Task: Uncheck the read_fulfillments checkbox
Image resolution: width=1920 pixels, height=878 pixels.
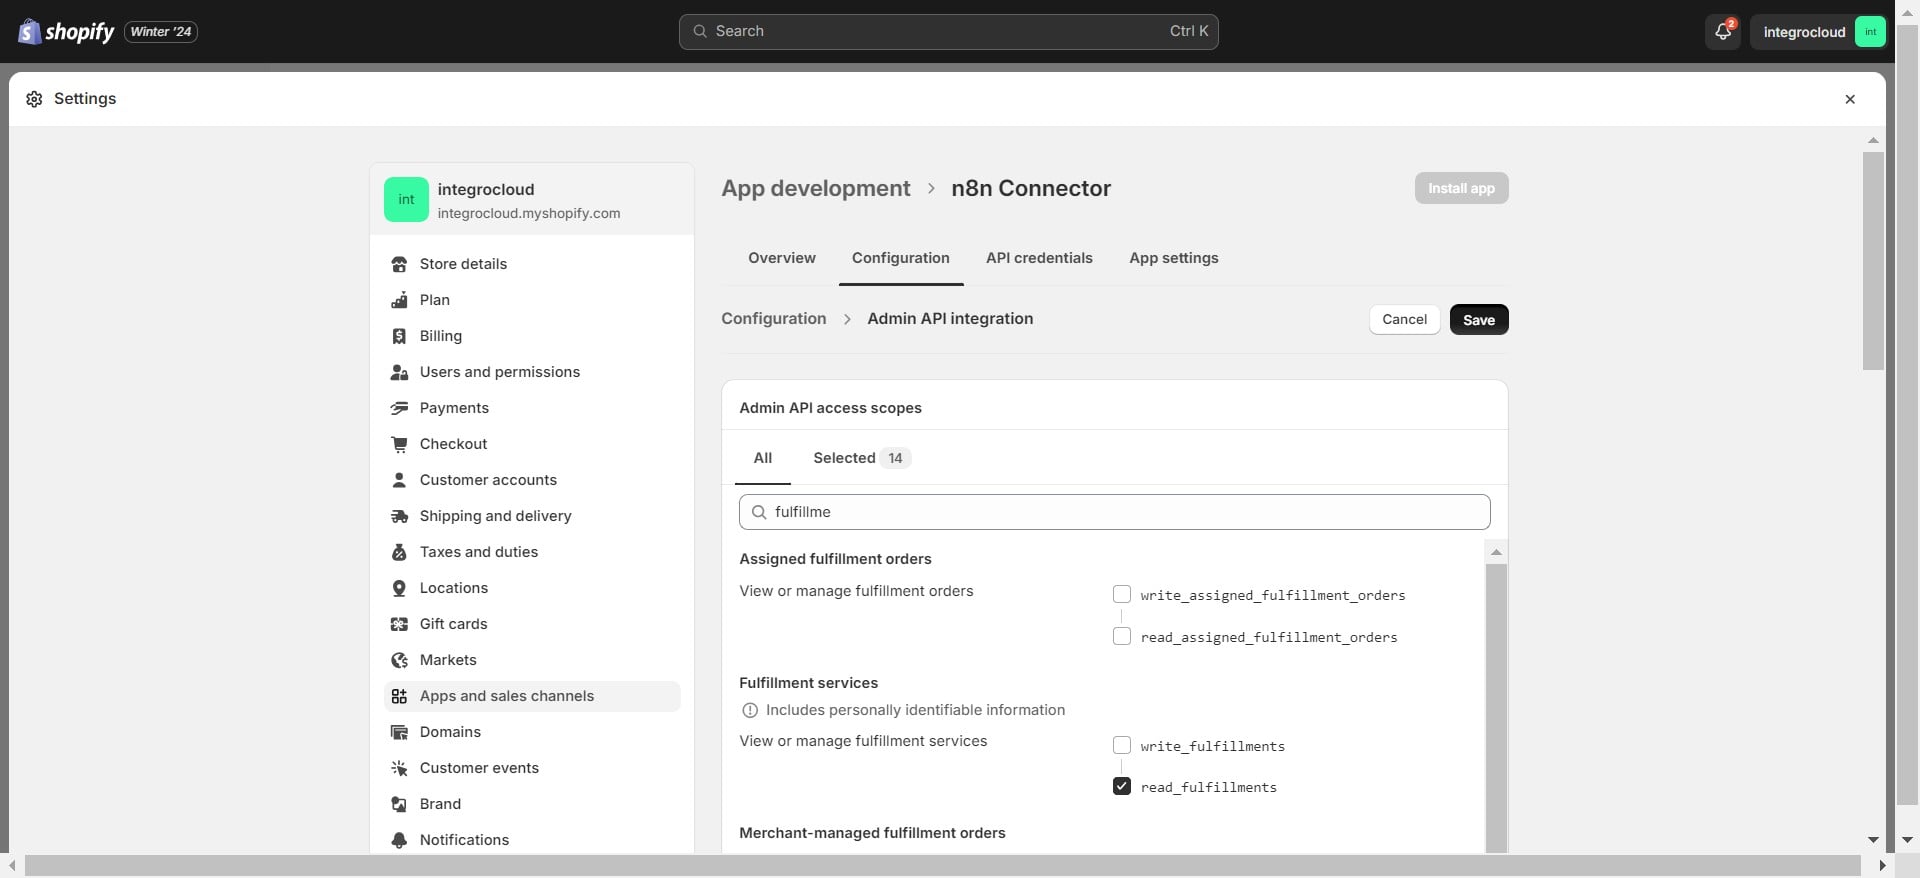Action: (x=1122, y=787)
